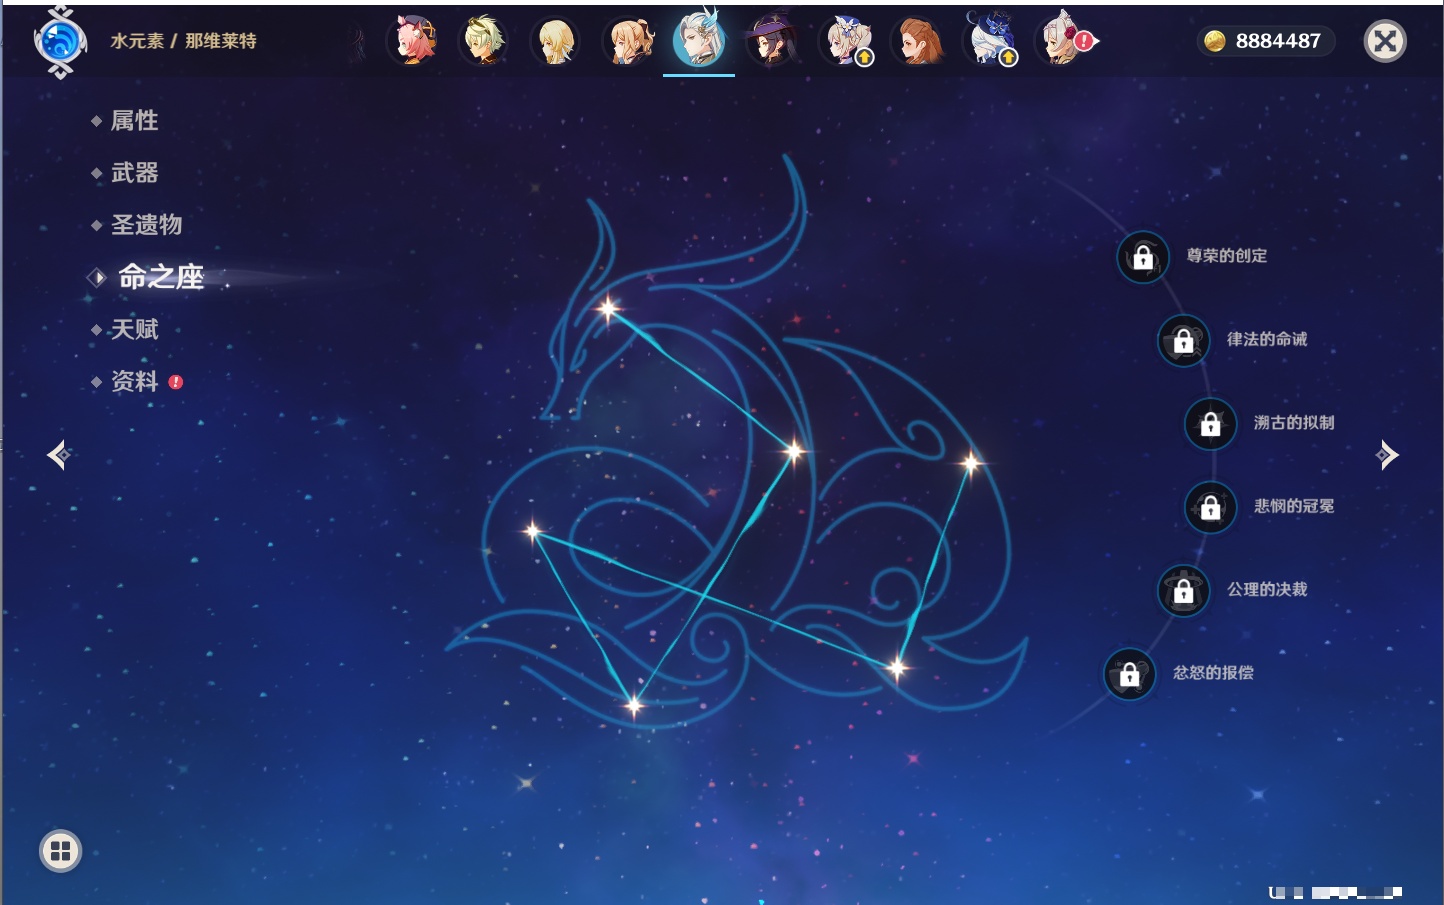This screenshot has height=905, width=1444.
Task: Open the 圣遗物 artifacts tab
Action: click(146, 225)
